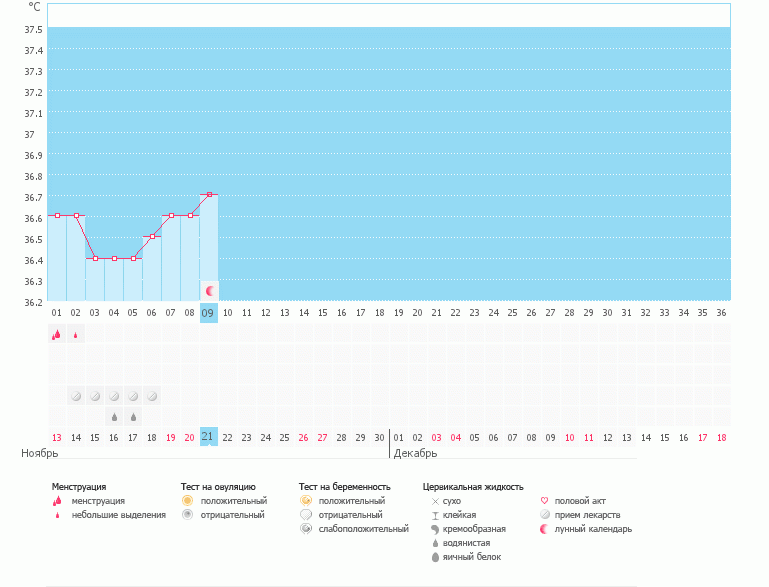
Task: Click the Ноябрь month label
Action: click(x=41, y=453)
